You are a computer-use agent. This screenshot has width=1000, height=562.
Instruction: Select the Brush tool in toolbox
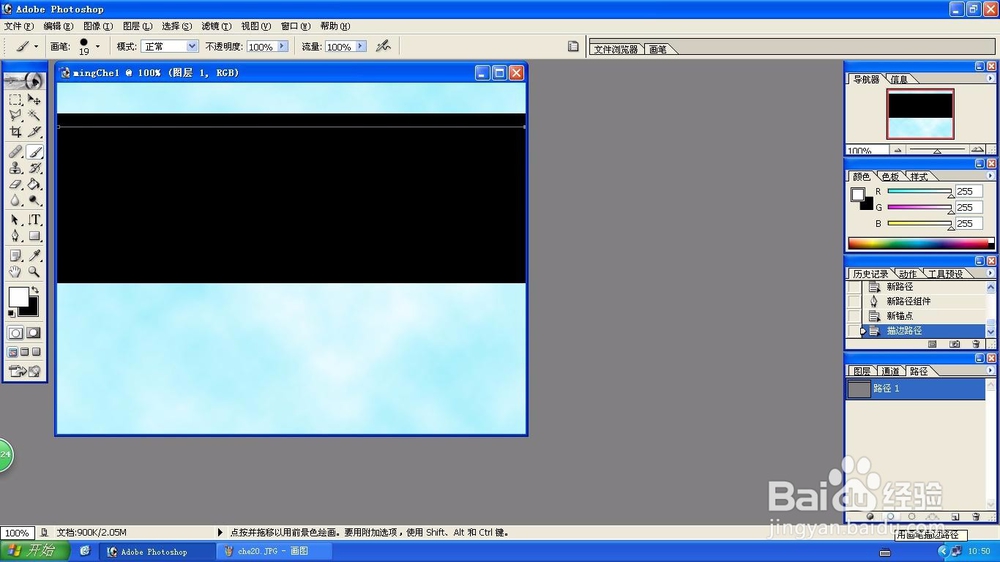coord(34,152)
